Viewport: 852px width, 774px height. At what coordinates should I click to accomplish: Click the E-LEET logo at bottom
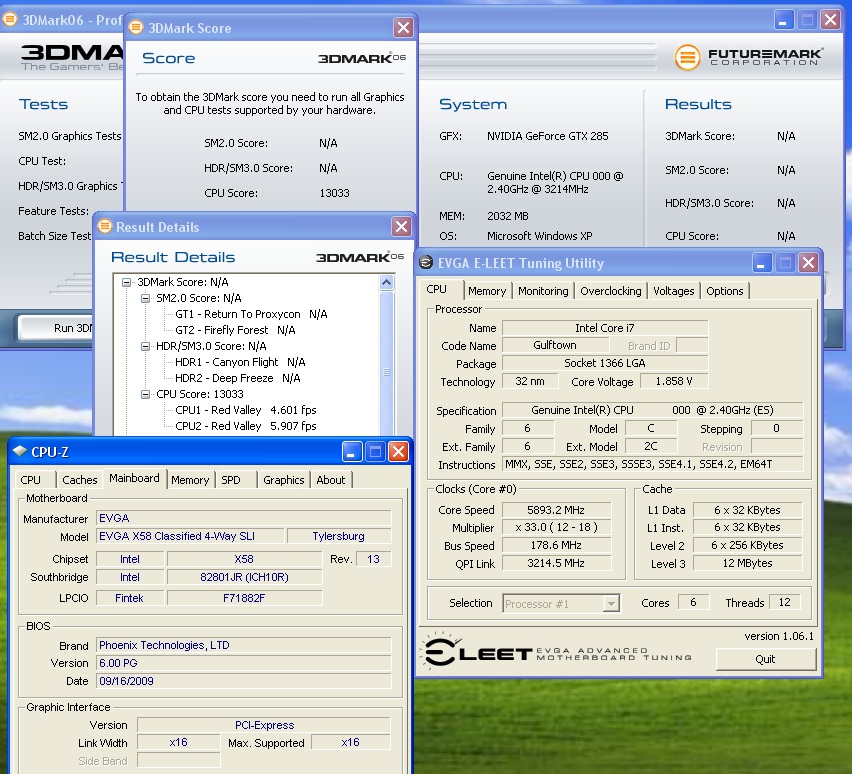click(x=558, y=652)
